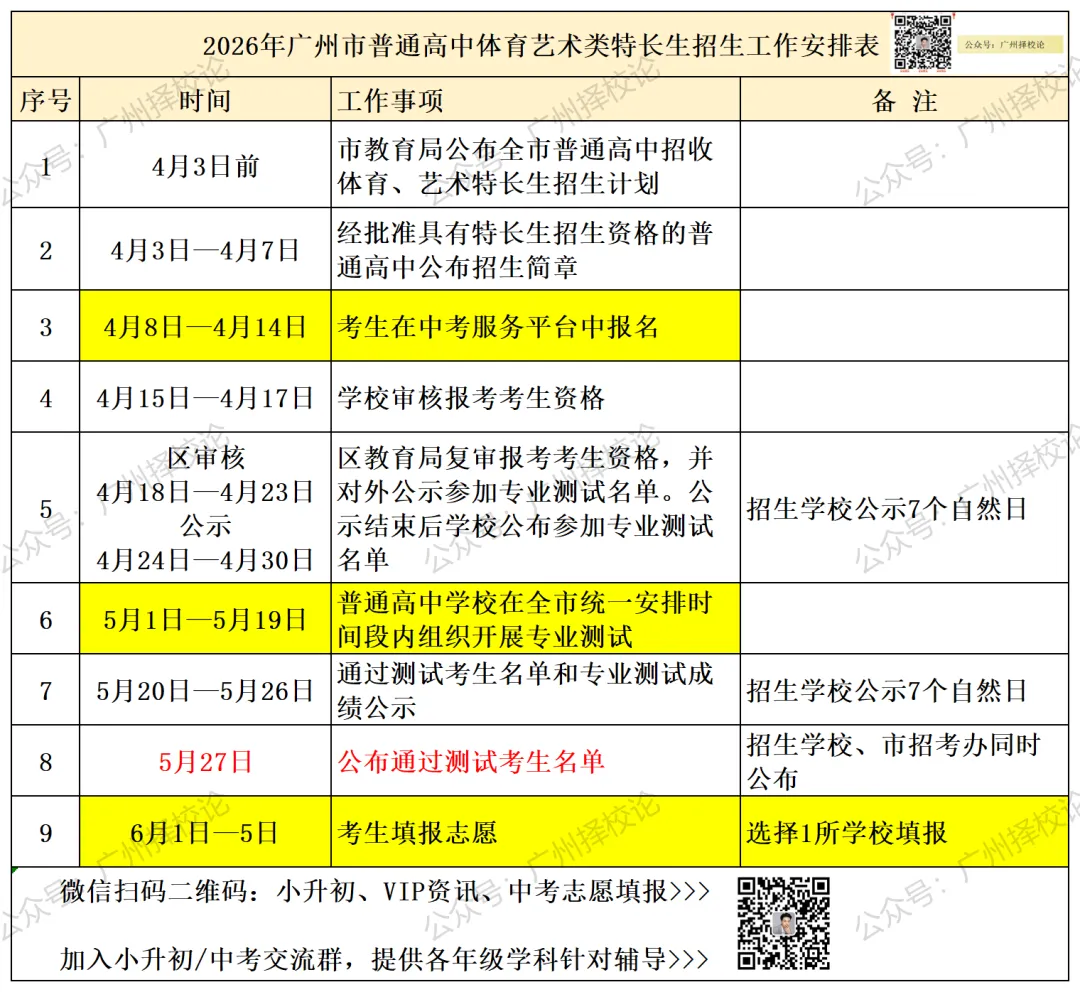This screenshot has width=1080, height=992.
Task: Select the red '5月27日' date cell
Action: [x=205, y=761]
